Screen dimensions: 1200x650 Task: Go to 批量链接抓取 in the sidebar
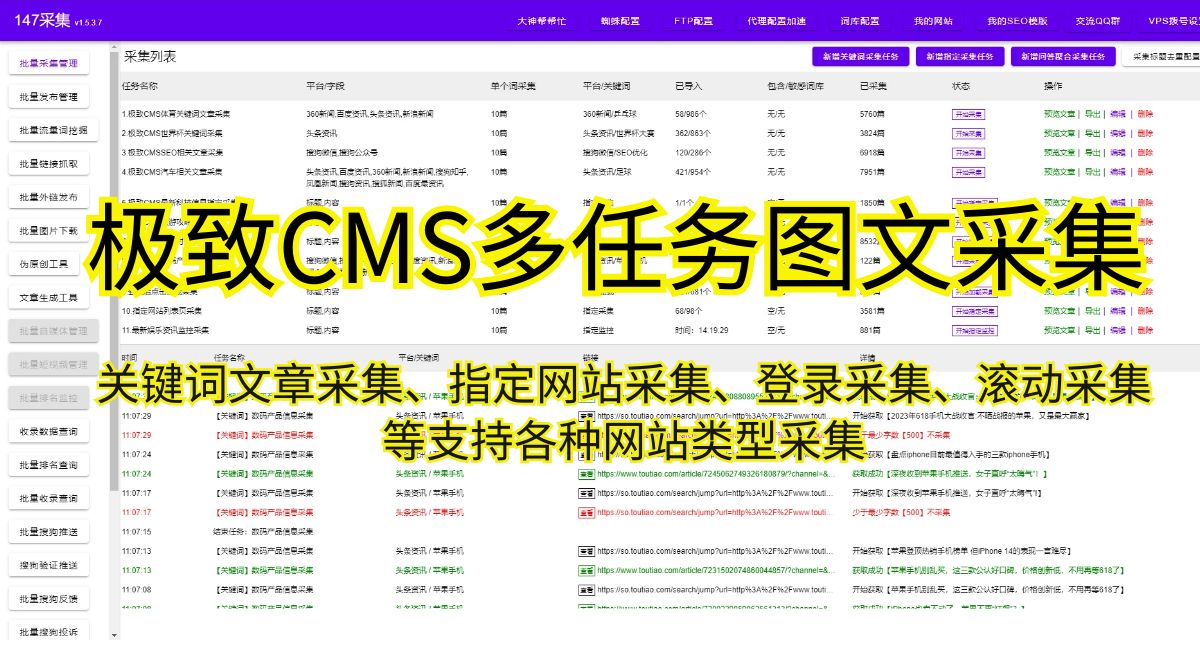pos(56,164)
